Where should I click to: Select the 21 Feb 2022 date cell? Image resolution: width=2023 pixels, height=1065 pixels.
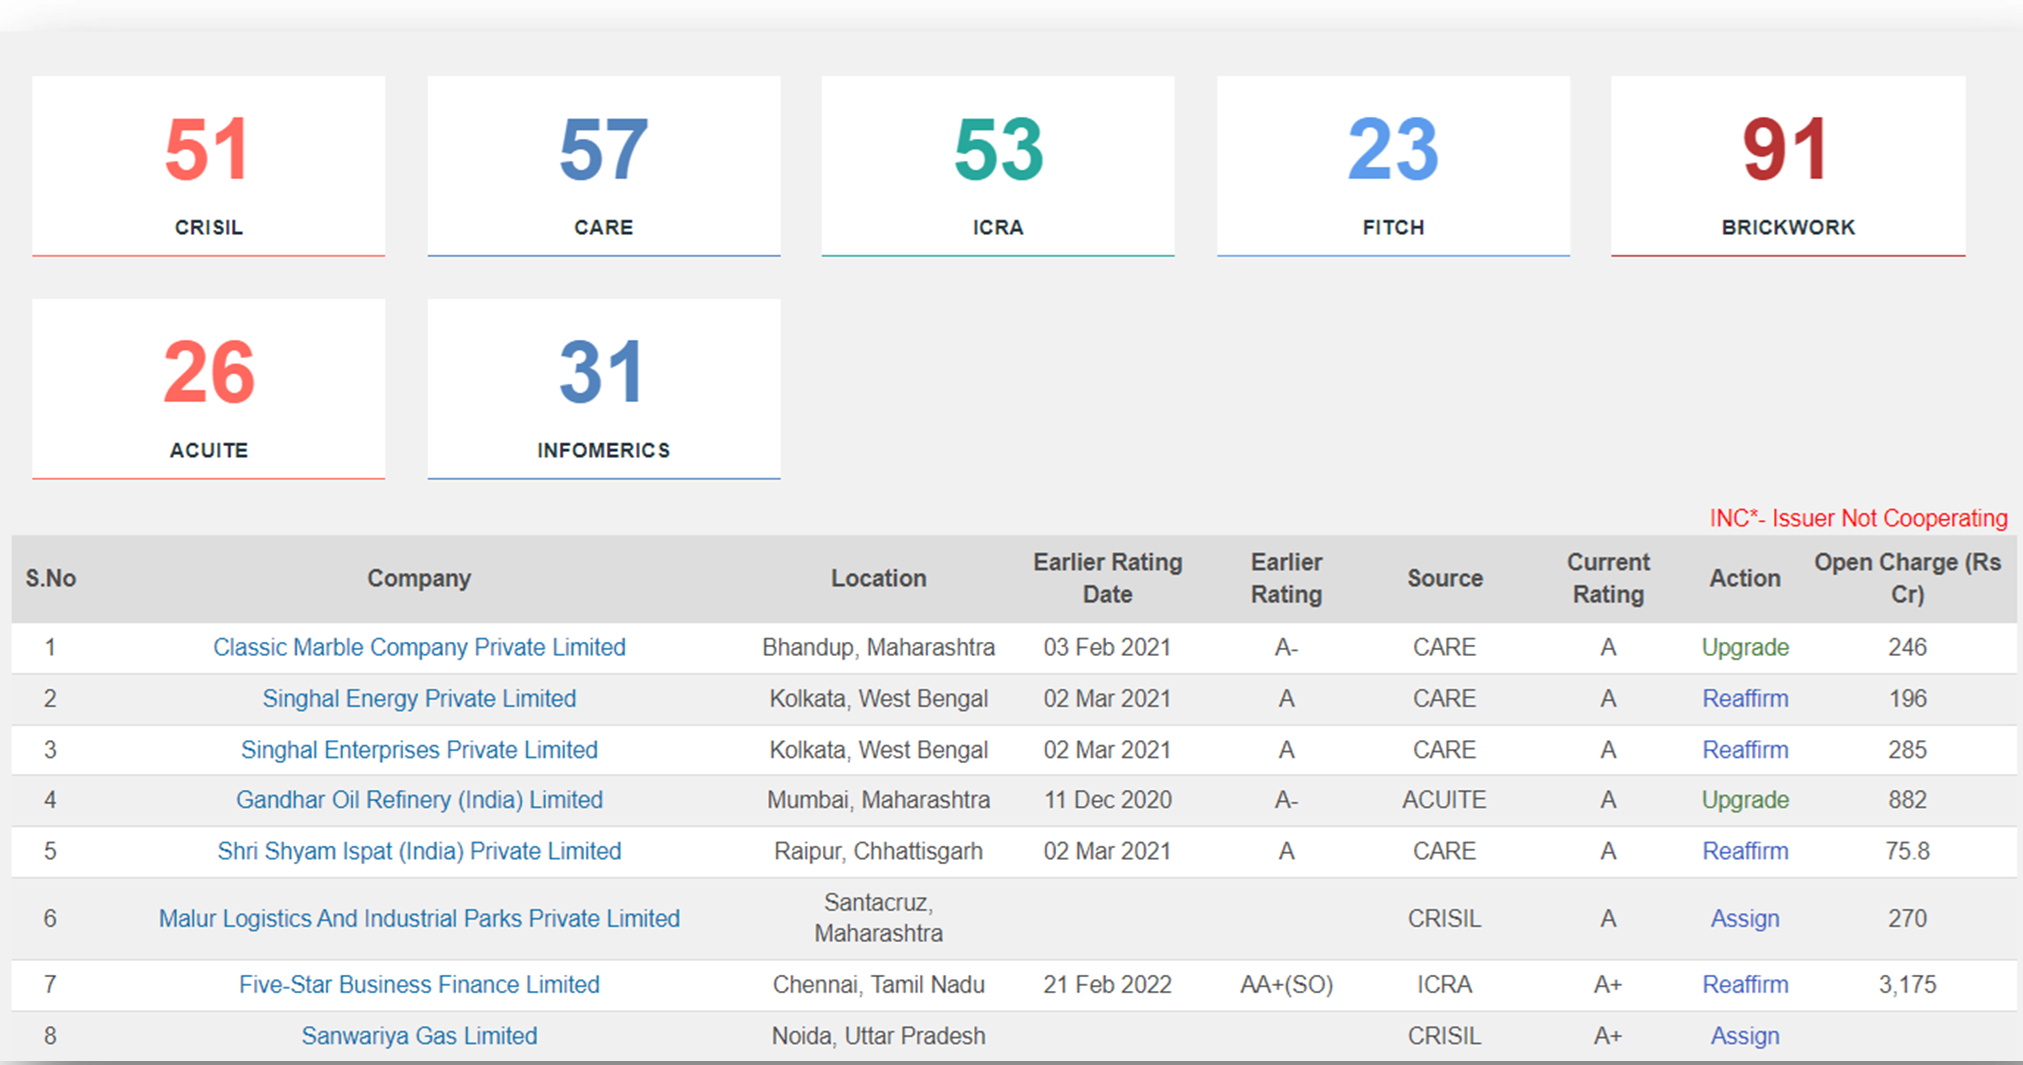pyautogui.click(x=1108, y=984)
